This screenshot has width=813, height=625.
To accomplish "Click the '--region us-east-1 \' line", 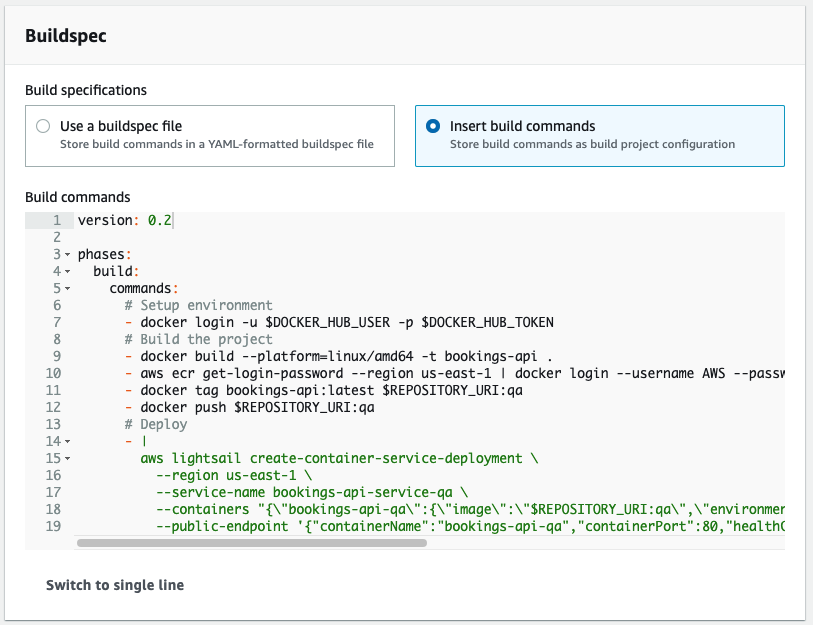I will click(x=234, y=476).
